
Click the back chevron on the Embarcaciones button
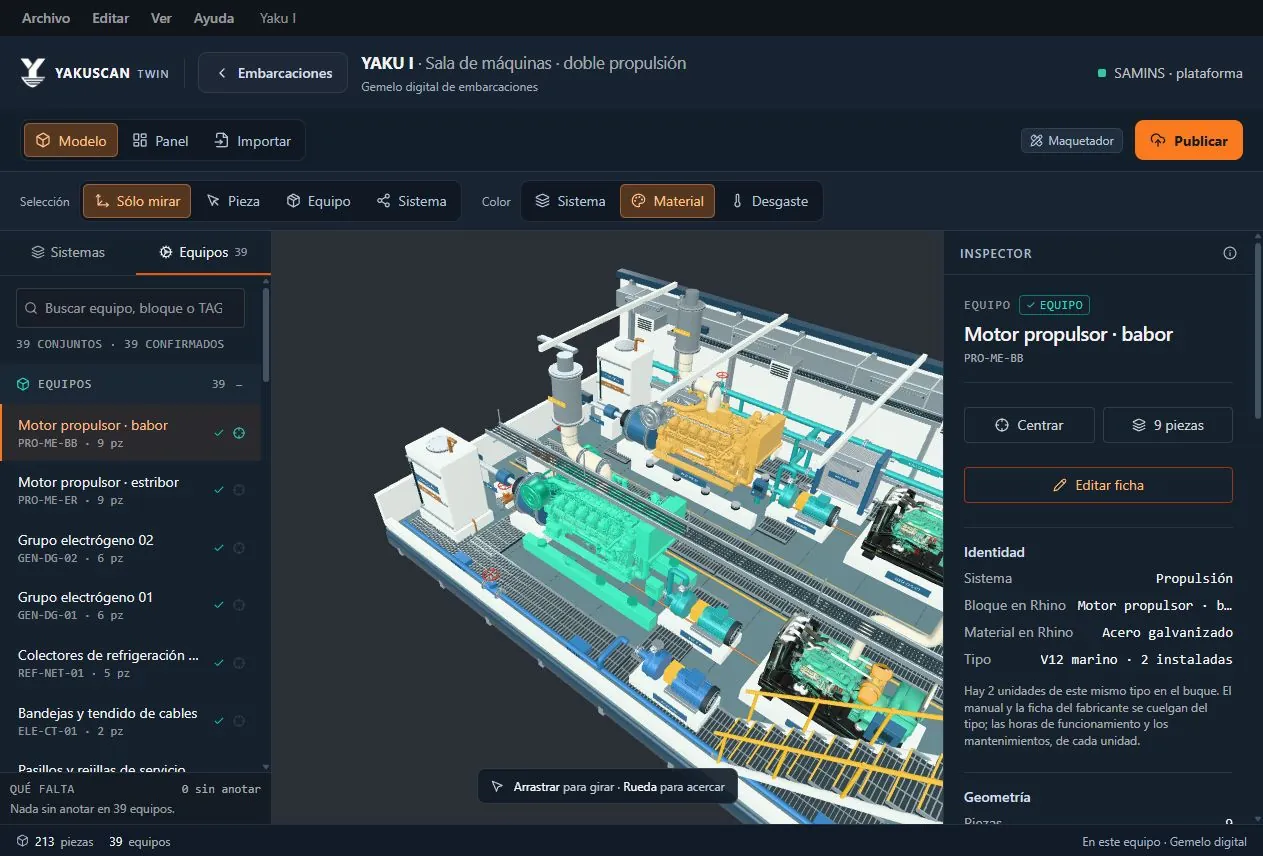pyautogui.click(x=222, y=74)
